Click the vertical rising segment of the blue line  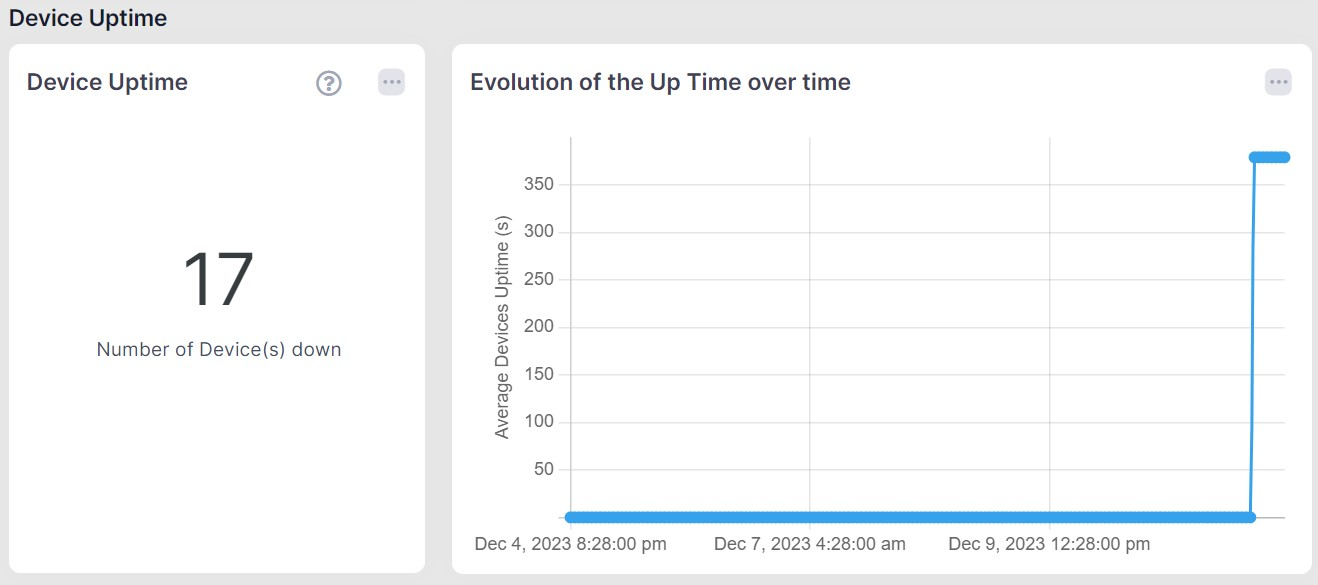tap(1252, 337)
